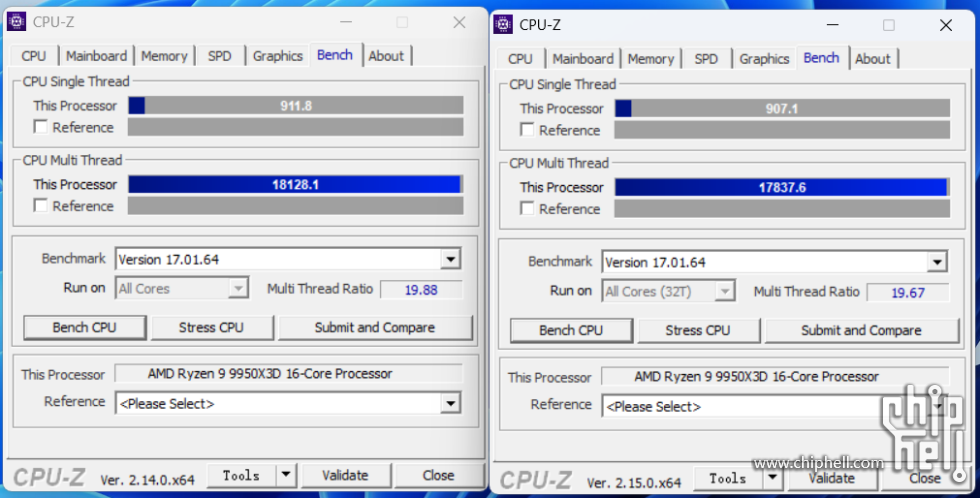
Task: Click single thread score bar 907.1
Action: pos(782,109)
